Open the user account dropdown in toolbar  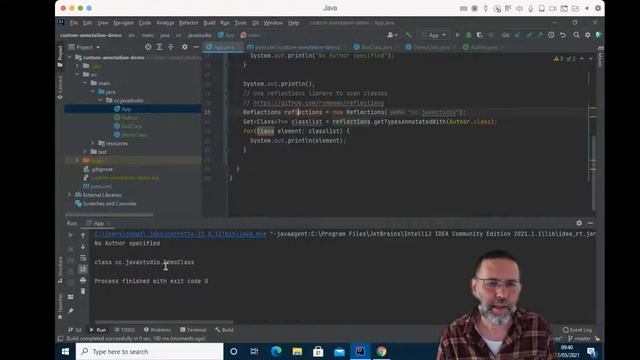(392, 35)
